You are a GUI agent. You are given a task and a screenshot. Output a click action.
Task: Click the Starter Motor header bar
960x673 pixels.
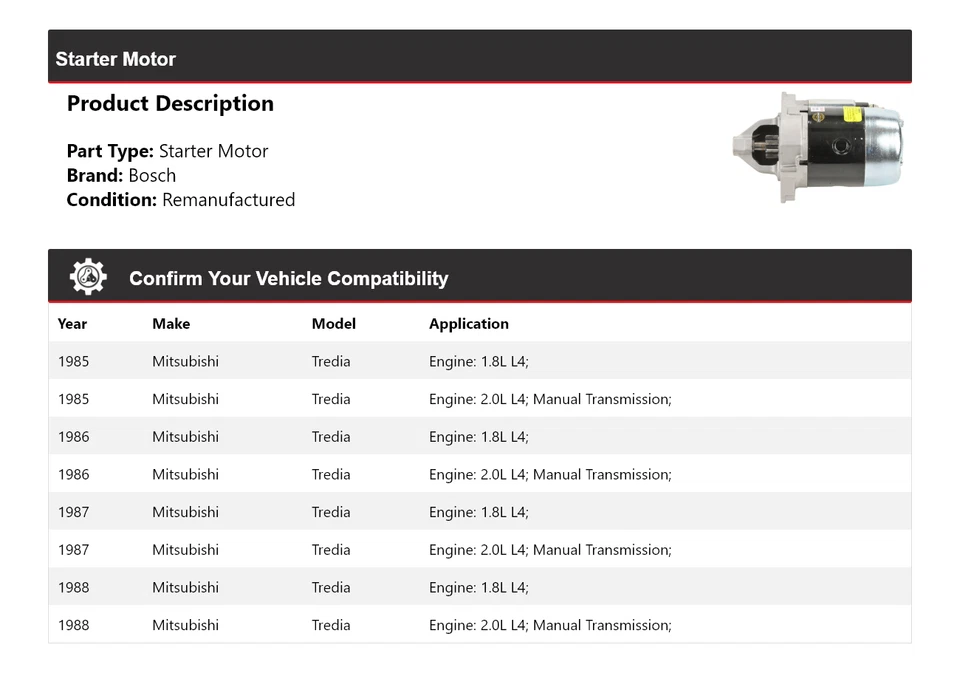pyautogui.click(x=479, y=58)
